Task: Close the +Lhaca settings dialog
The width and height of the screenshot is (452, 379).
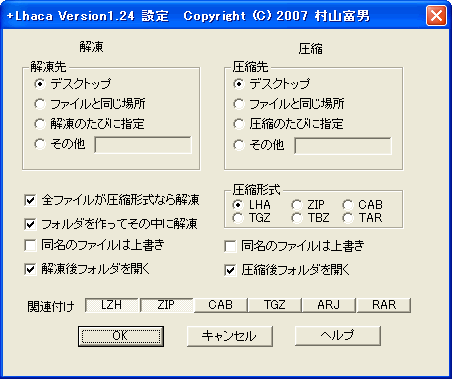Action: (x=436, y=16)
